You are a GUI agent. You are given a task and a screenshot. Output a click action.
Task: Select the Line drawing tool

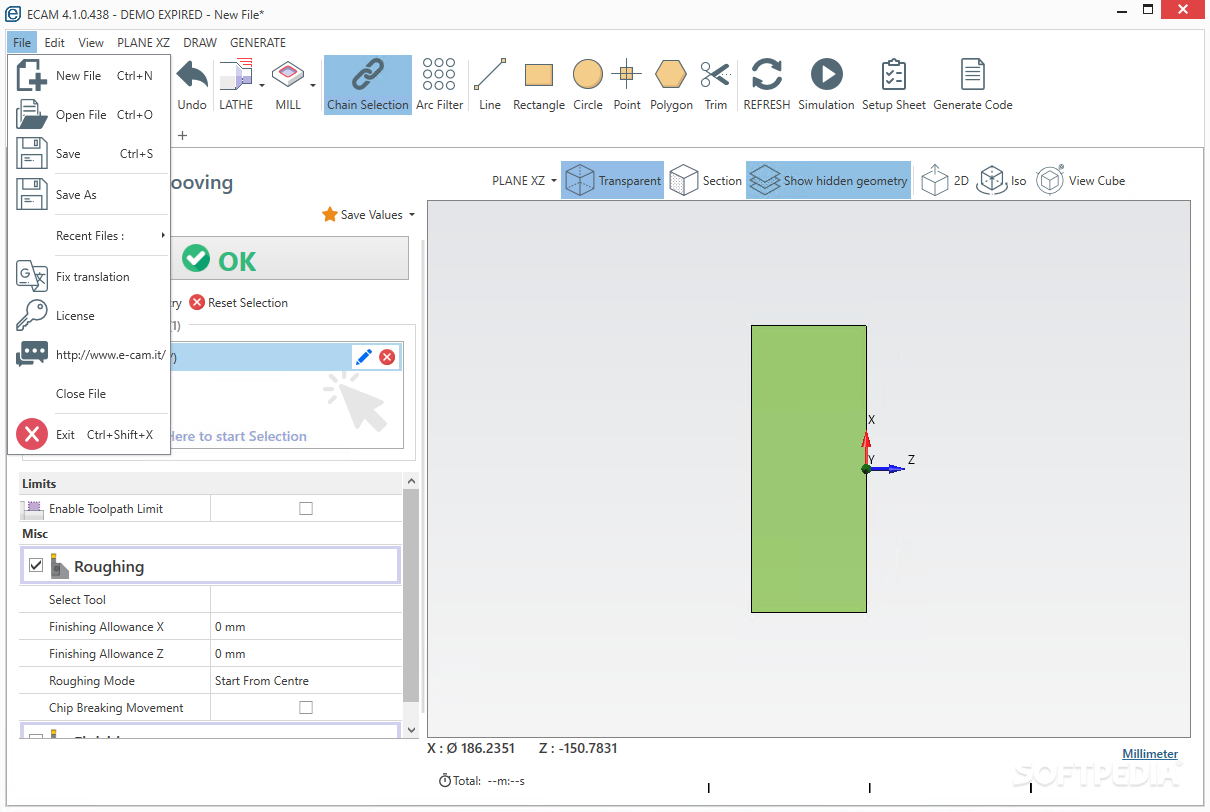[490, 85]
